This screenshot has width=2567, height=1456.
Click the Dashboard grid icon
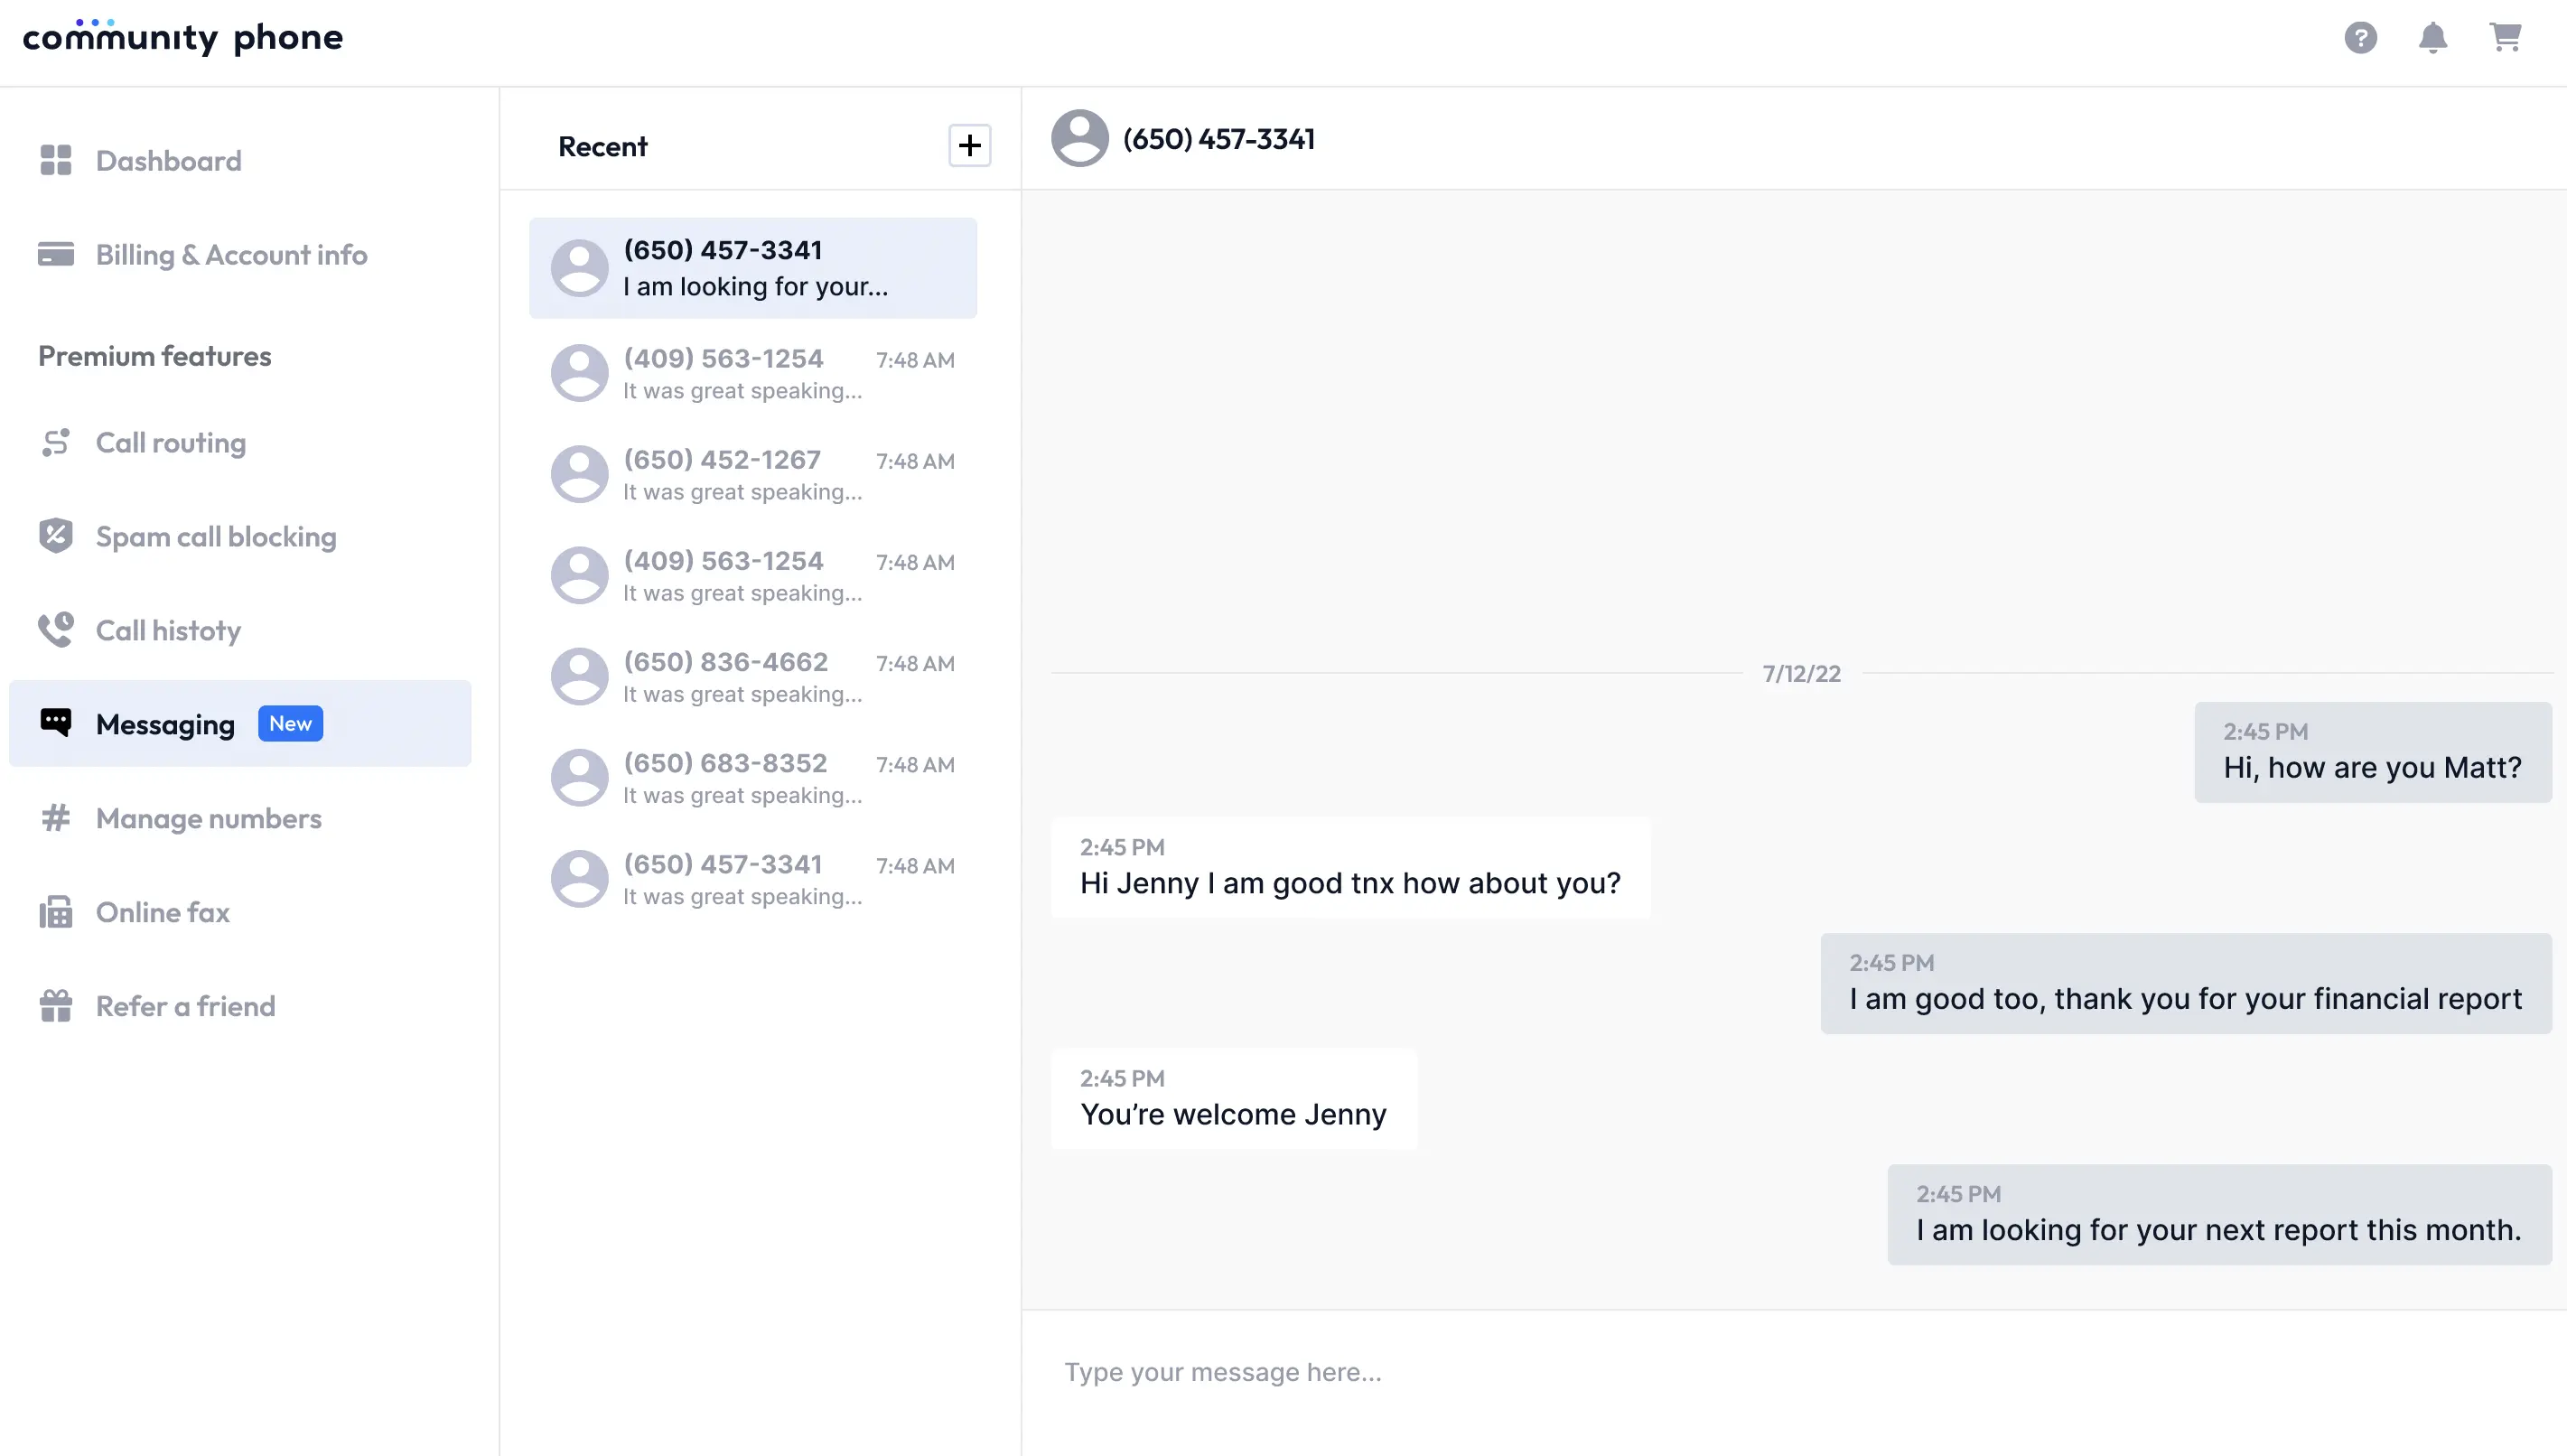[x=56, y=160]
